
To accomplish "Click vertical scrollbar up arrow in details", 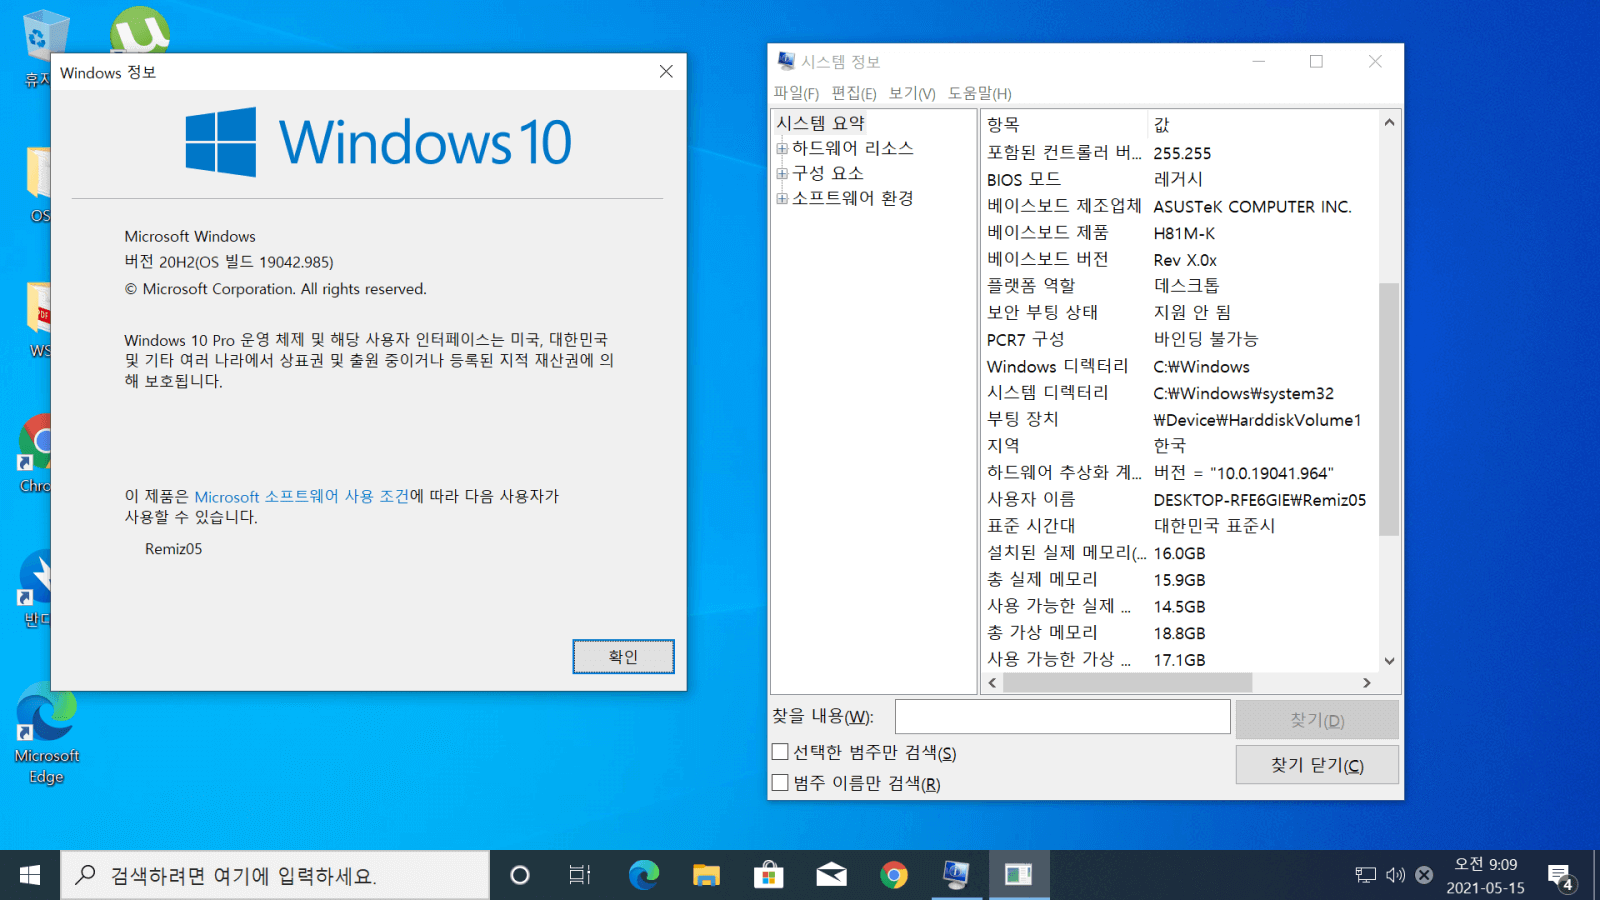I will (1389, 122).
